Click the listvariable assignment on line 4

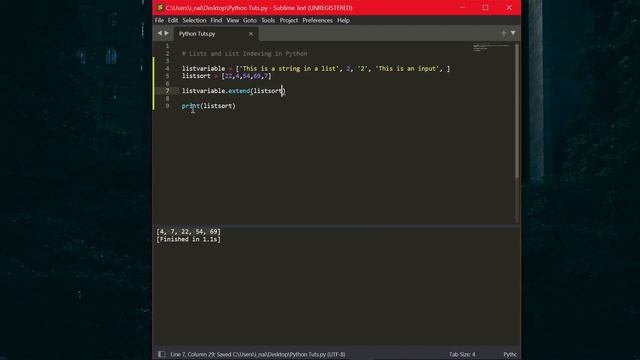[316, 69]
